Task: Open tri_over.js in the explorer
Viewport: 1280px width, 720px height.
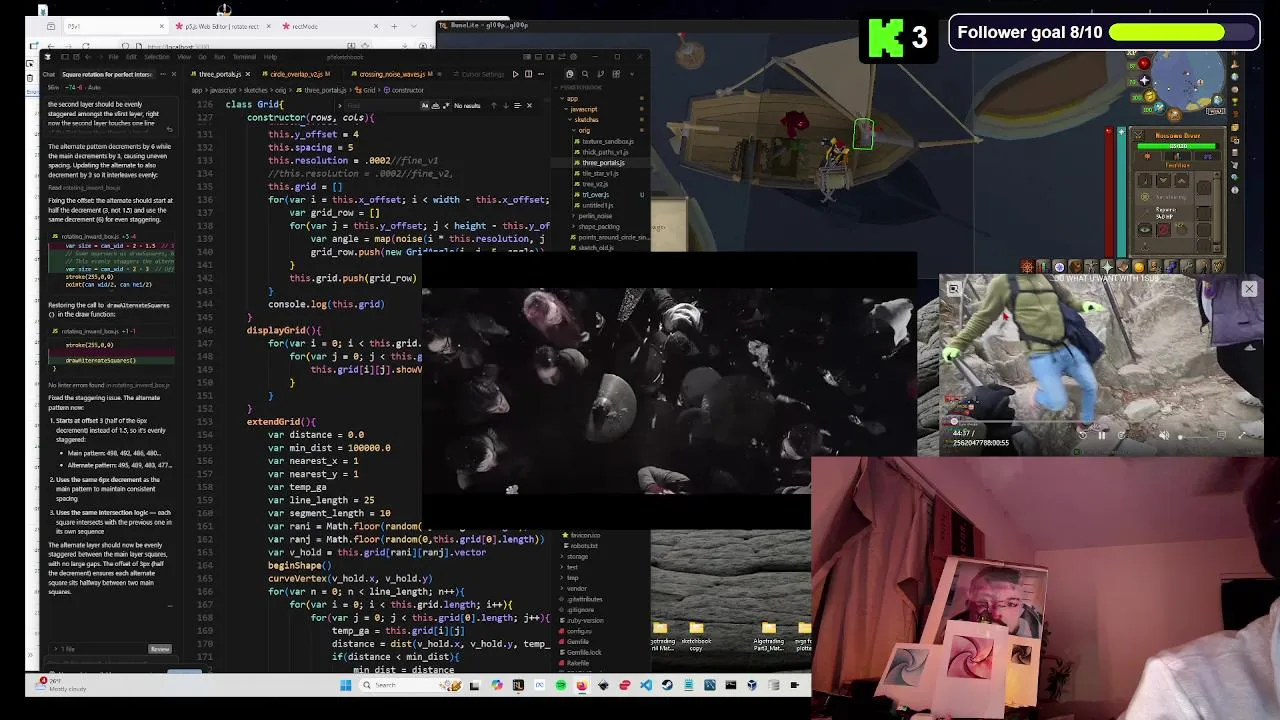Action: 595,195
